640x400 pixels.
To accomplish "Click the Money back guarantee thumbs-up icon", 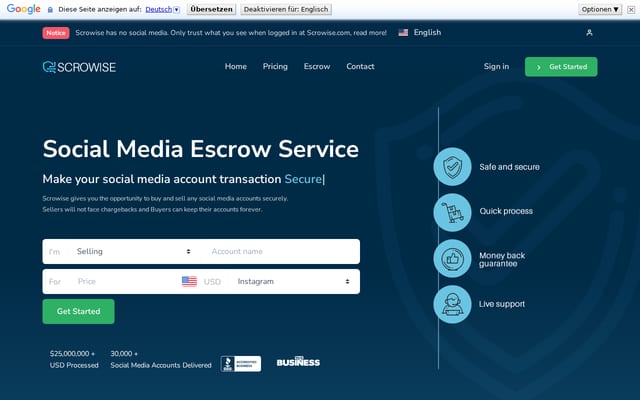I will tap(452, 259).
